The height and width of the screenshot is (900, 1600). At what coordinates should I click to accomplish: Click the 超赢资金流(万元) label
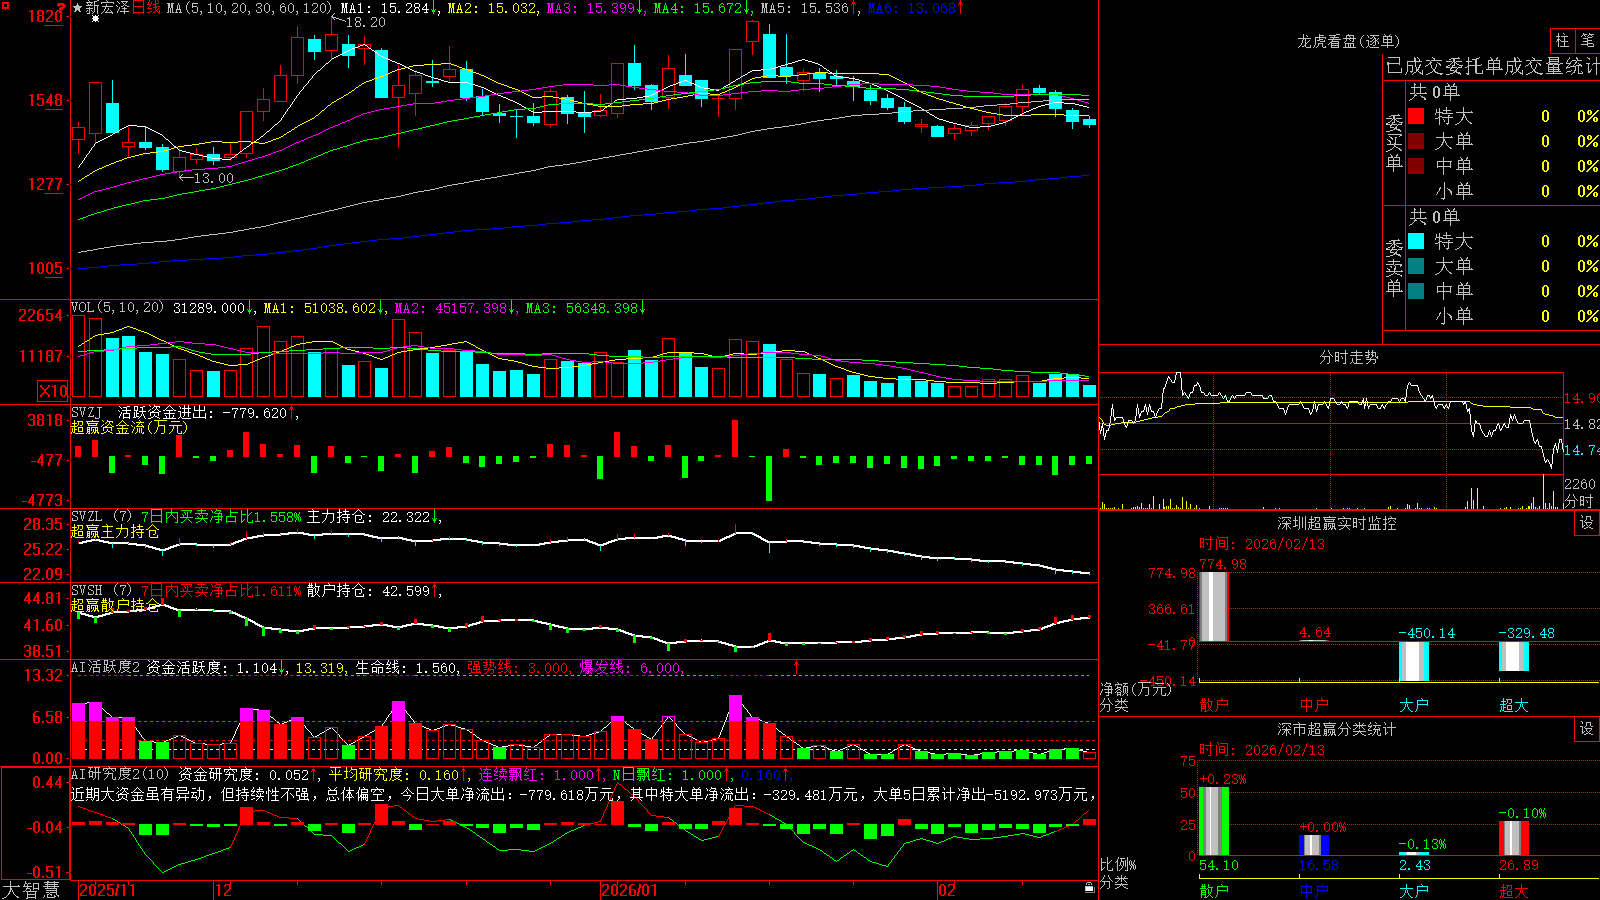point(129,428)
